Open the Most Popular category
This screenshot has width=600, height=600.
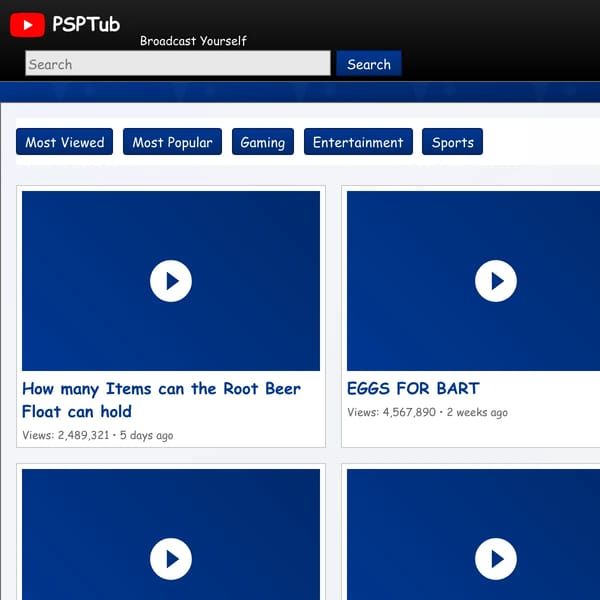[172, 142]
